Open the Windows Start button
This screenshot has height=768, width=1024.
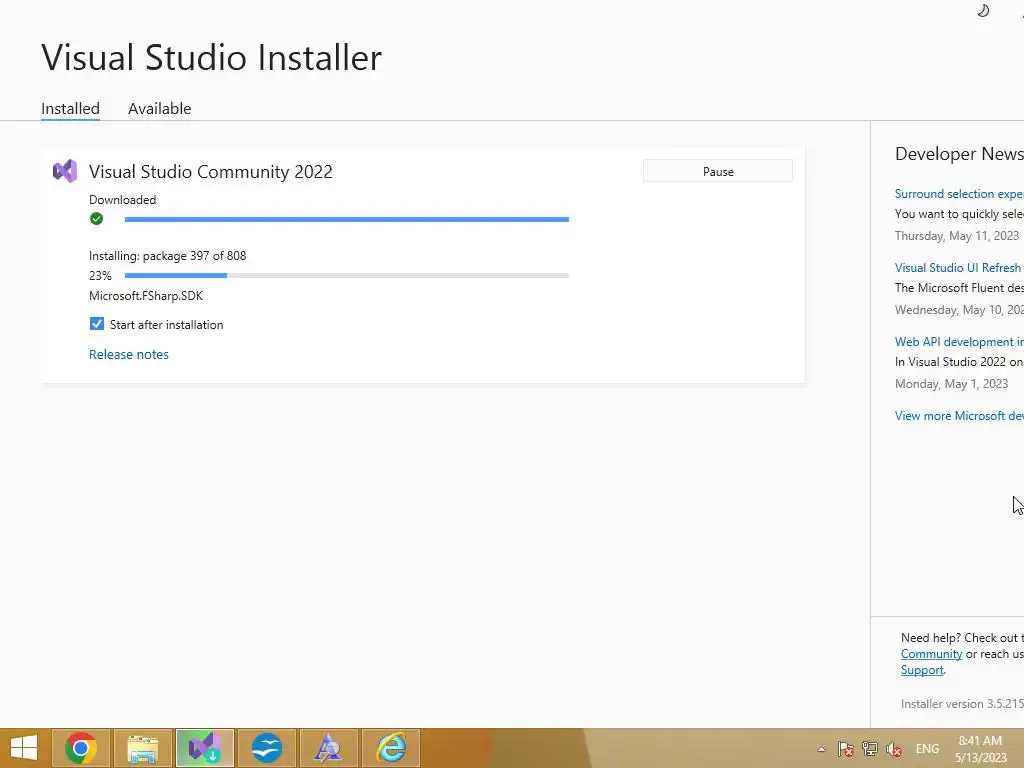tap(24, 748)
